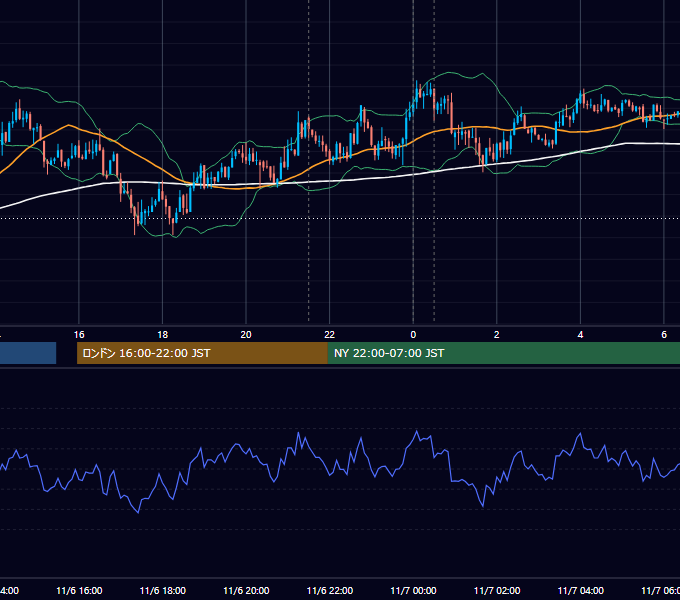Click the blue session bar before London
This screenshot has width=680, height=600.
tap(28, 353)
